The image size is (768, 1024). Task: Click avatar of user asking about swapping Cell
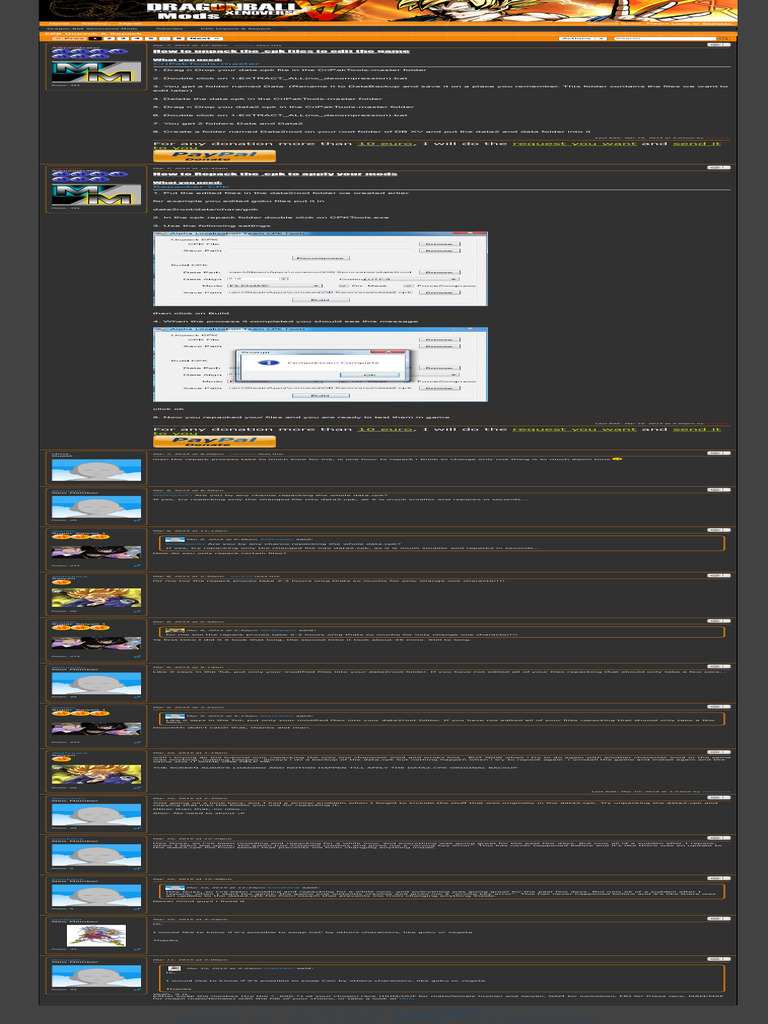click(96, 935)
